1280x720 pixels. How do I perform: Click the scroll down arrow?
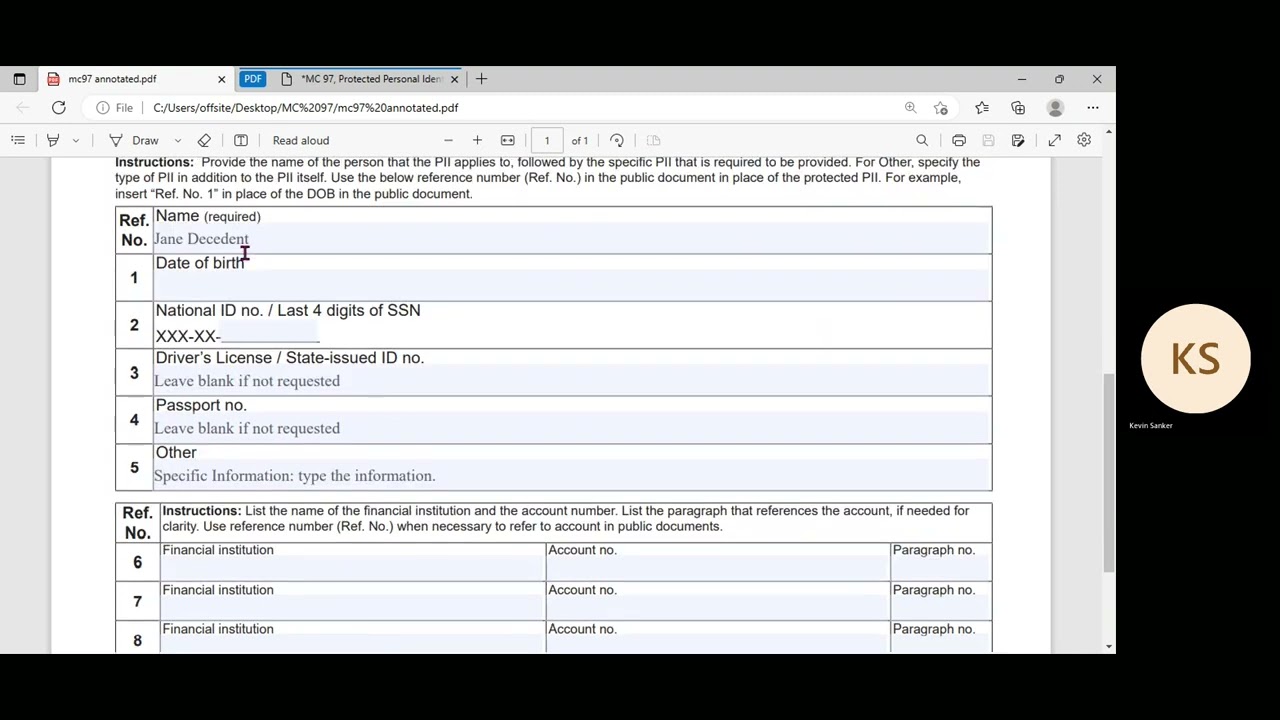1108,646
